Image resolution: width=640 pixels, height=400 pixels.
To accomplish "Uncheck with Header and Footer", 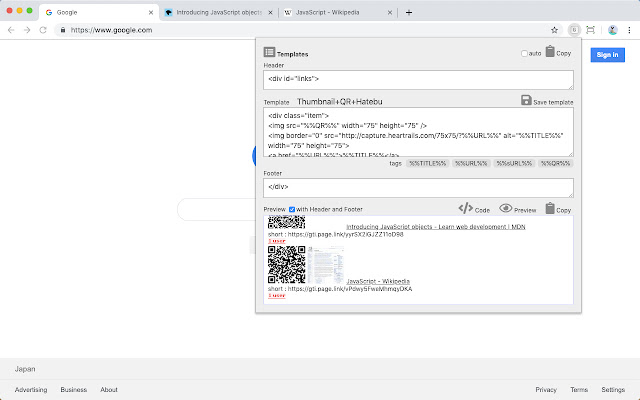I will [292, 209].
